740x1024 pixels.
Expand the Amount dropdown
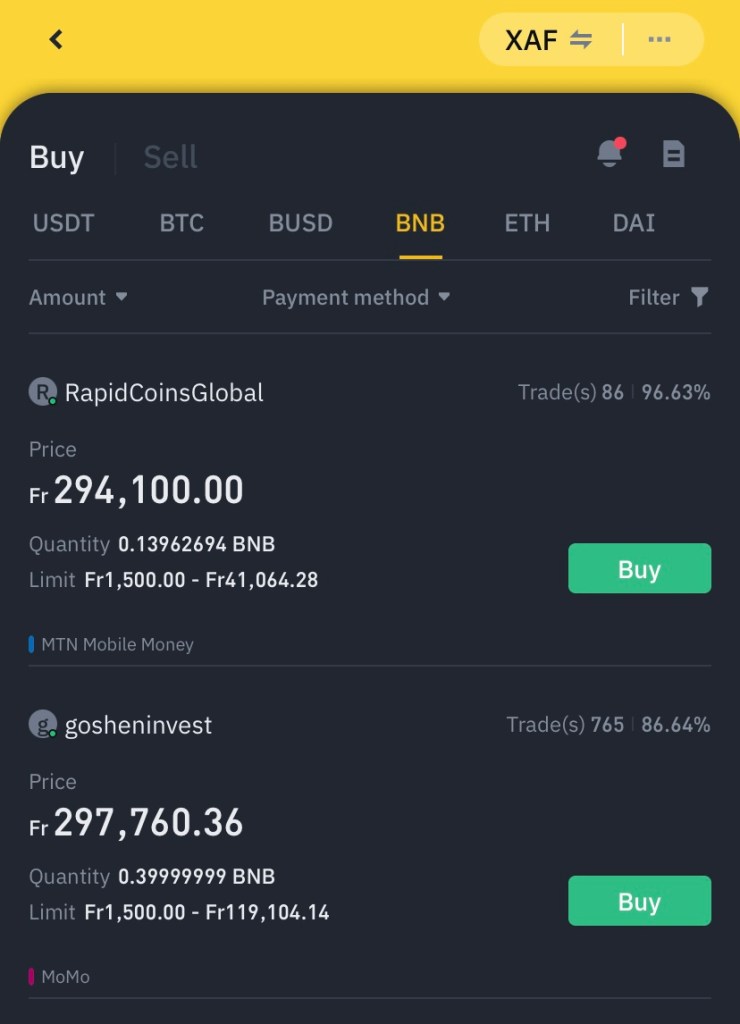click(x=78, y=297)
